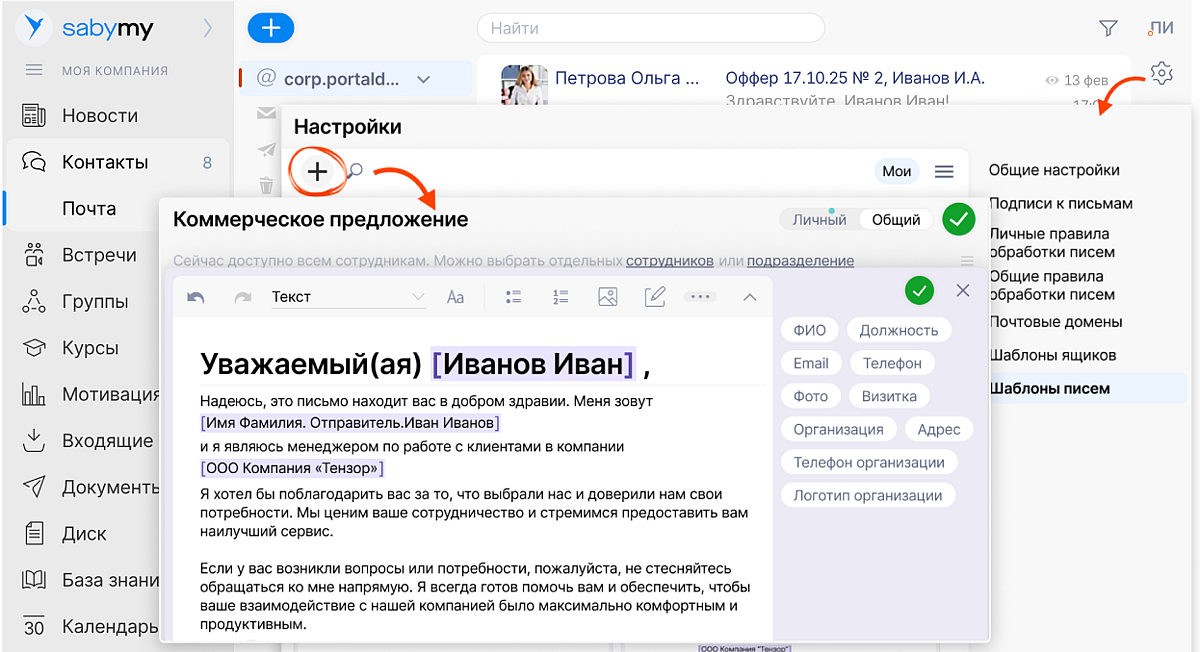1200x652 pixels.
Task: Collapse the editor toolbar with chevron
Action: [749, 297]
